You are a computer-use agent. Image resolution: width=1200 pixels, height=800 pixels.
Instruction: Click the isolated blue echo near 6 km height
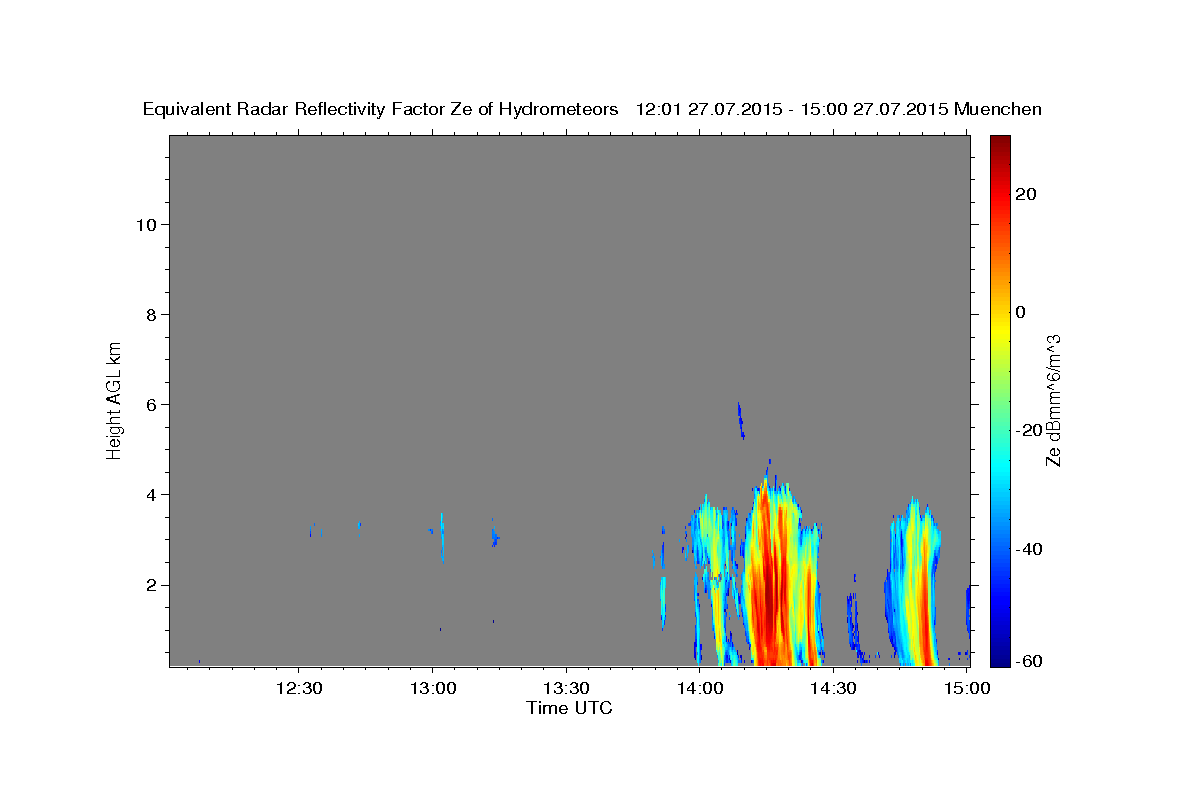tap(741, 420)
